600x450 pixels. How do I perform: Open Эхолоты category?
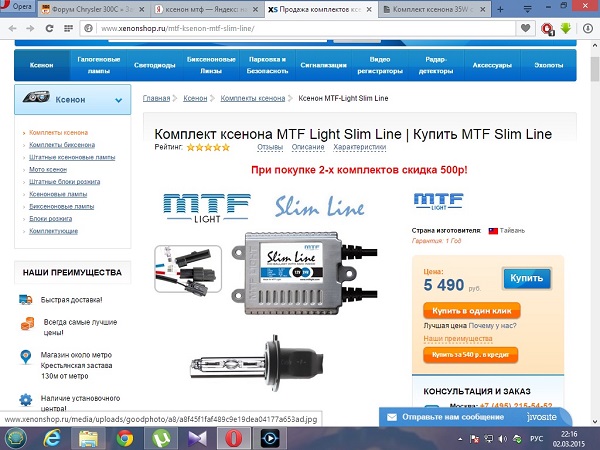[x=548, y=65]
